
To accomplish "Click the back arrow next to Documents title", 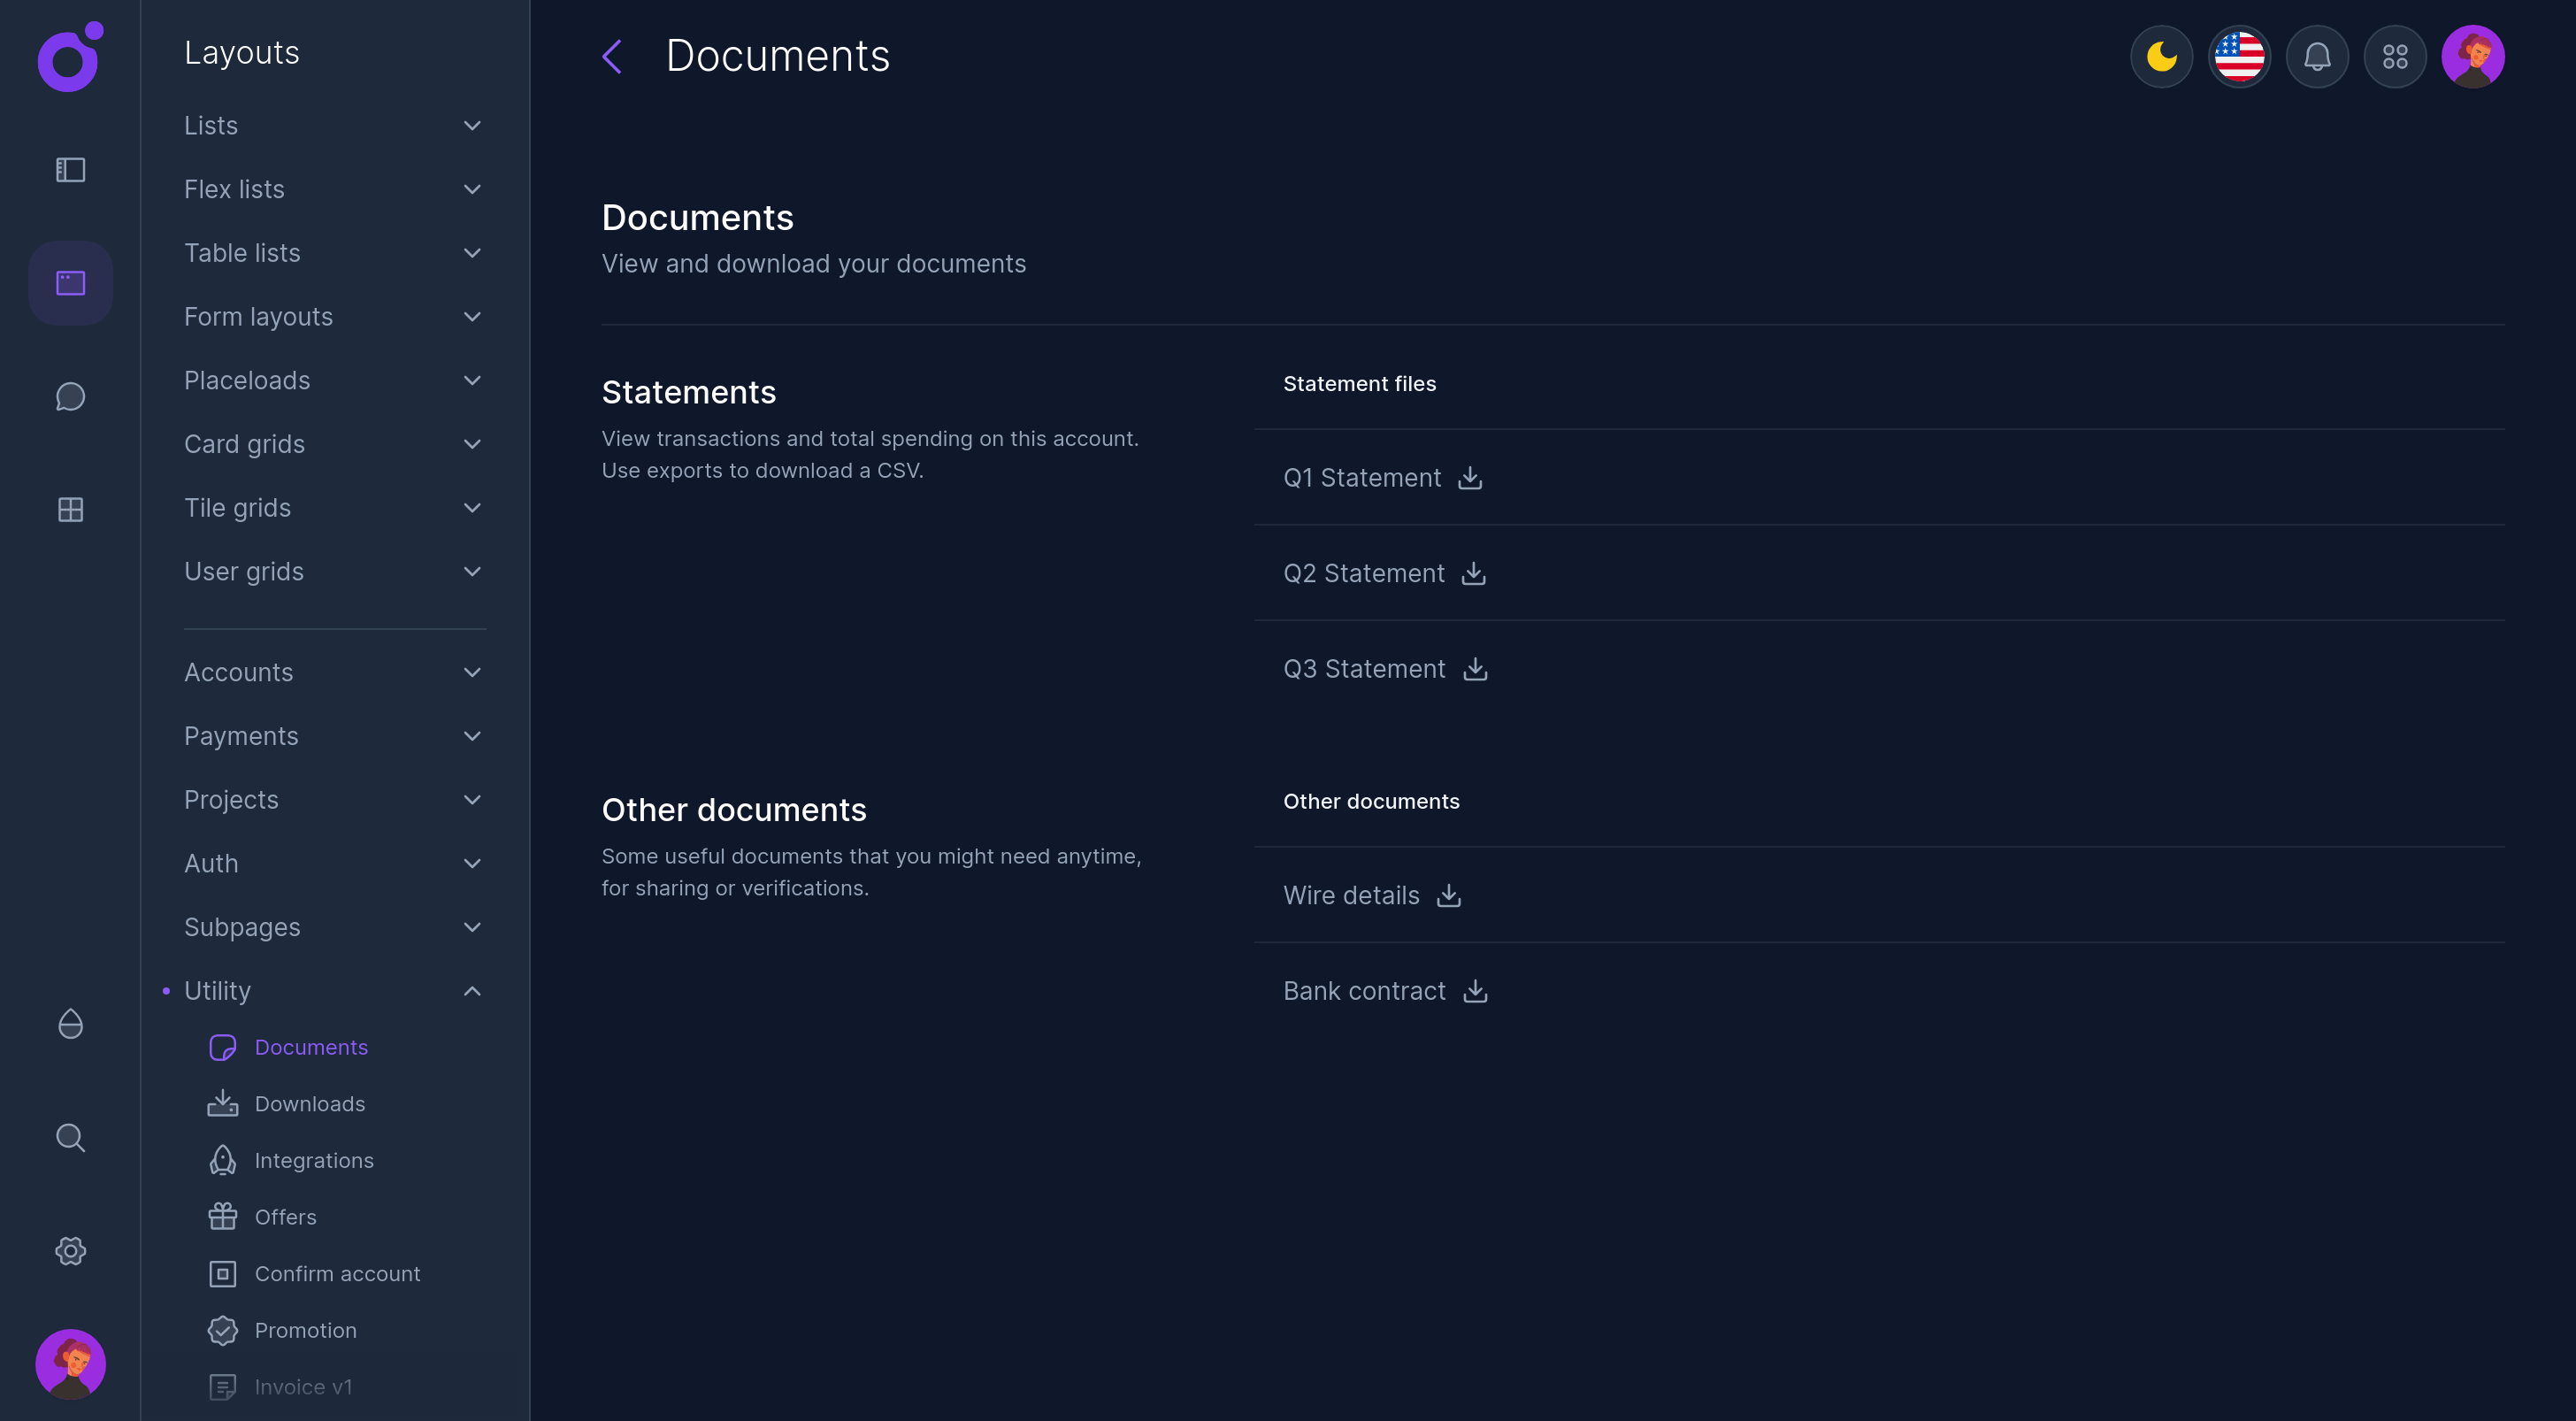I will tap(612, 57).
